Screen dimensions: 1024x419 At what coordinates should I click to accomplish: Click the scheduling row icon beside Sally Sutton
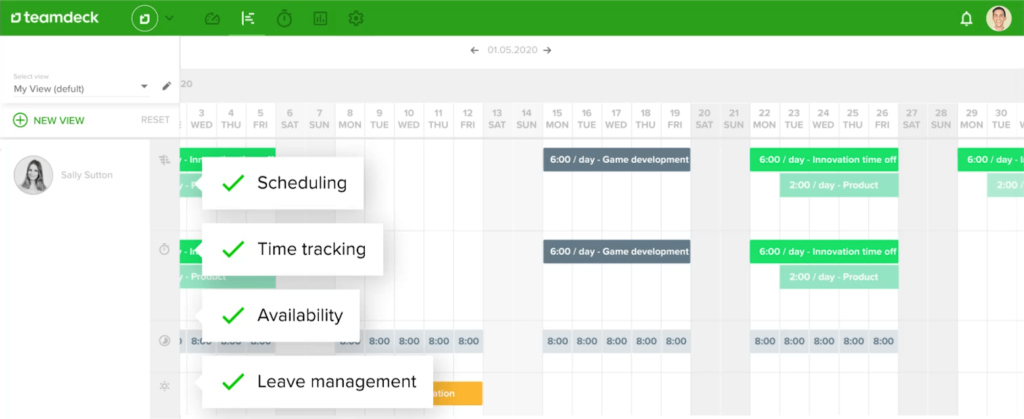tap(165, 159)
